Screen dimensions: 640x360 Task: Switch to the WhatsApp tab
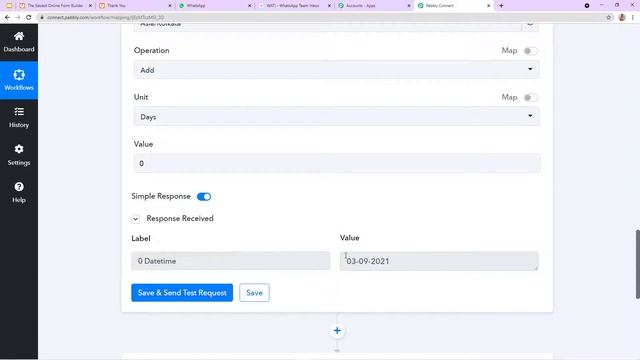tap(215, 6)
